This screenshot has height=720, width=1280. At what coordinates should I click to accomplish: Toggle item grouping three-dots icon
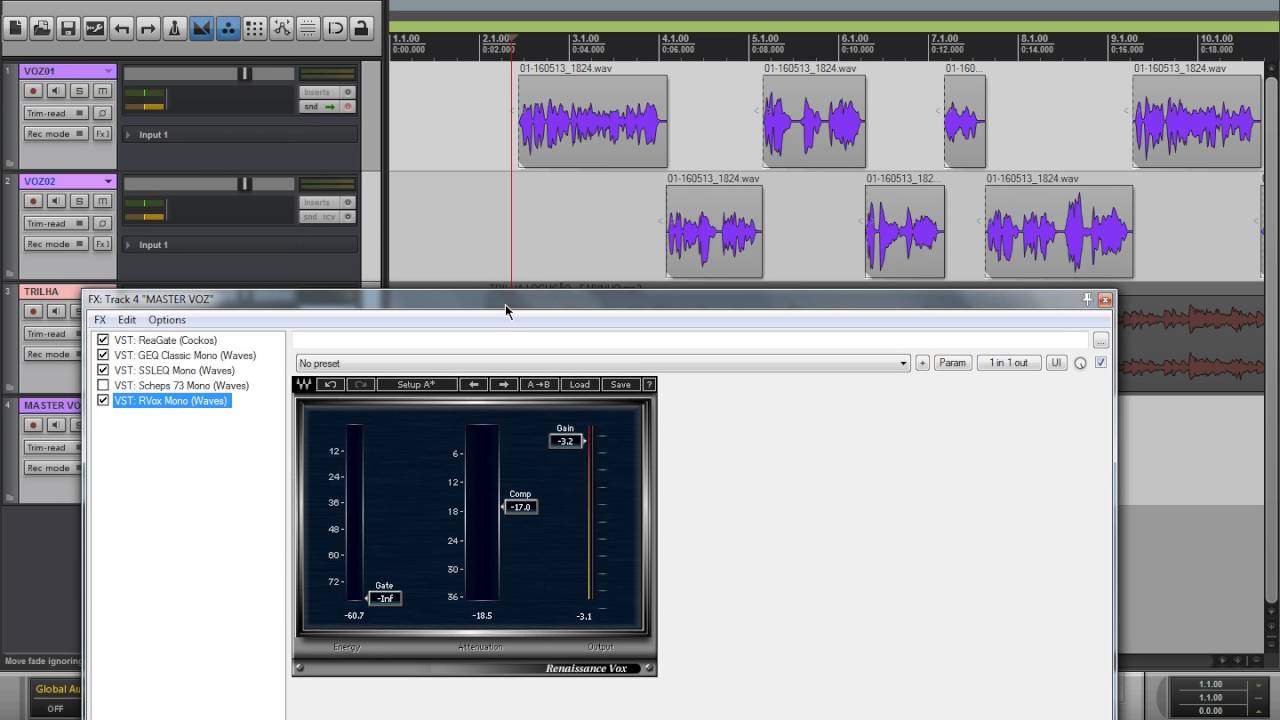click(x=228, y=28)
